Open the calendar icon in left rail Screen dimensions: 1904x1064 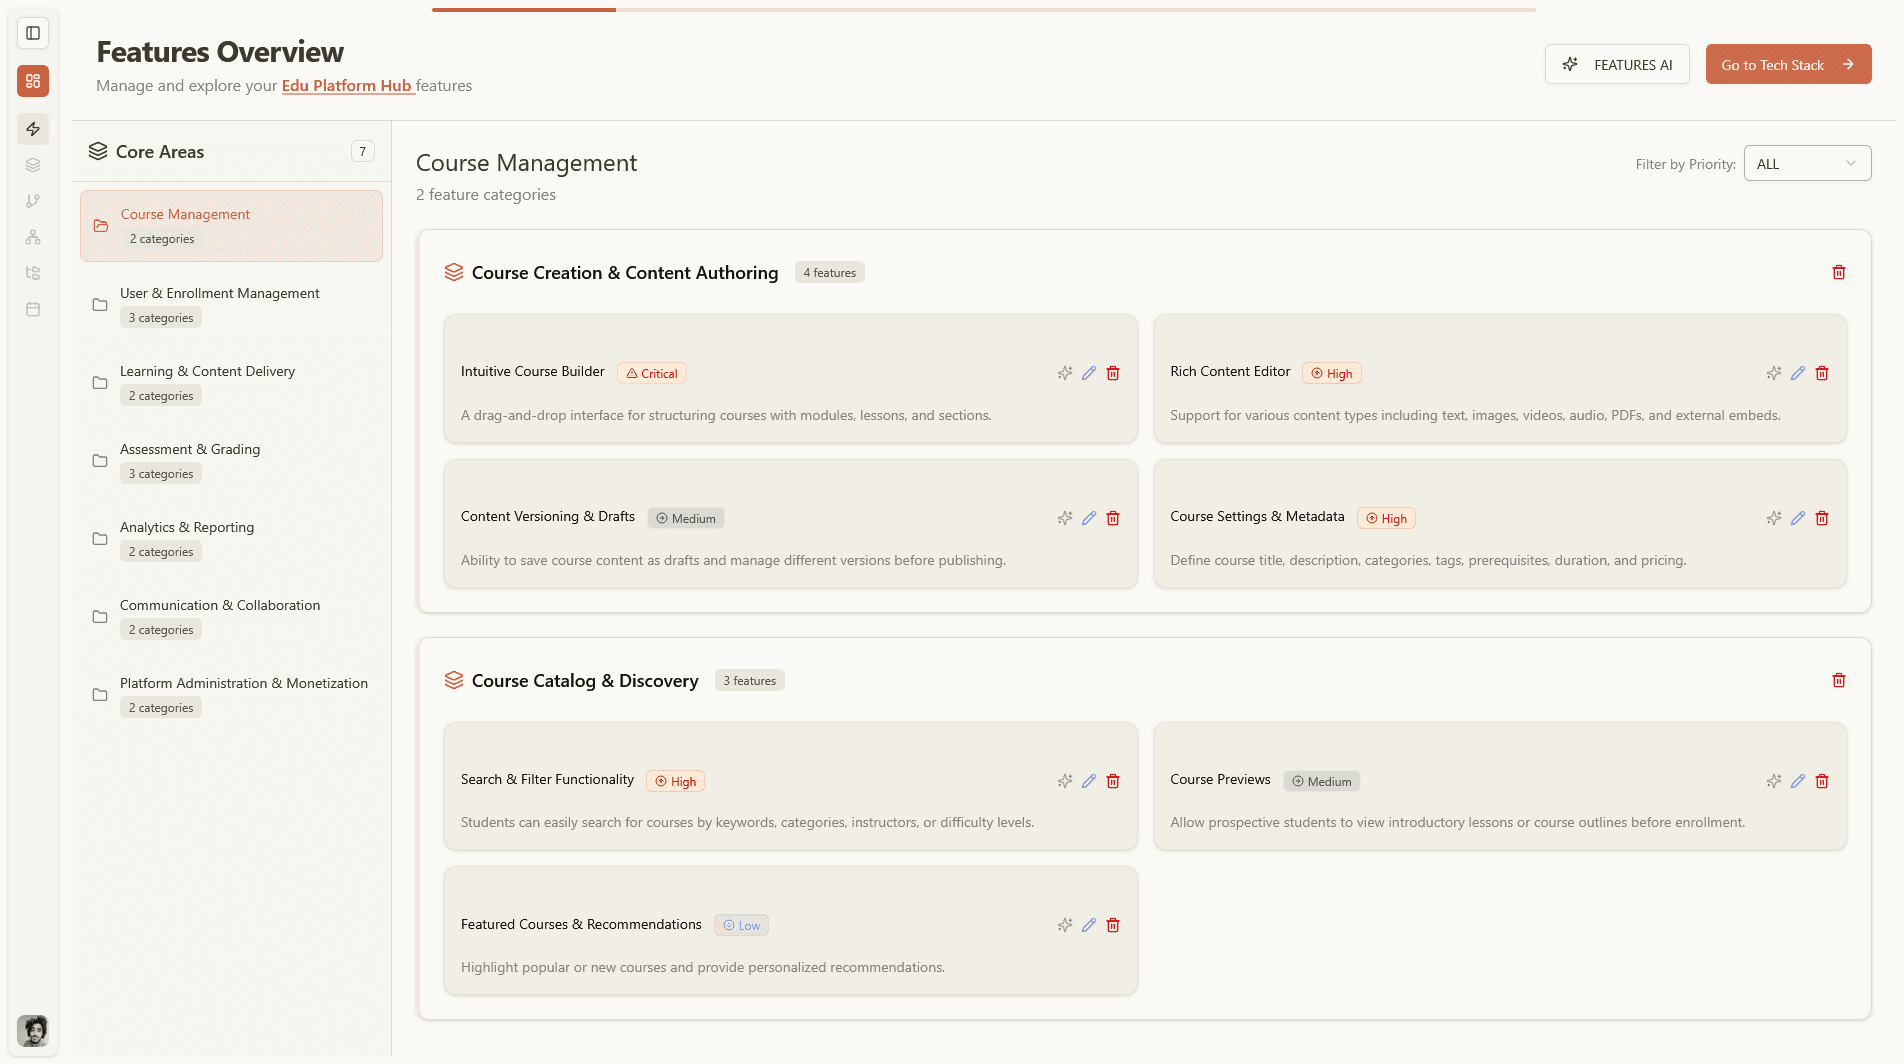click(x=33, y=309)
